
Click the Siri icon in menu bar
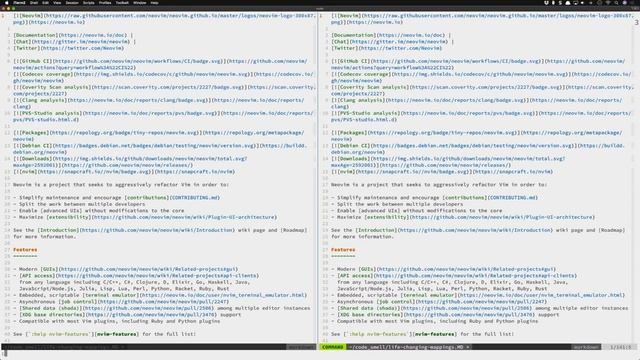(x=624, y=2)
